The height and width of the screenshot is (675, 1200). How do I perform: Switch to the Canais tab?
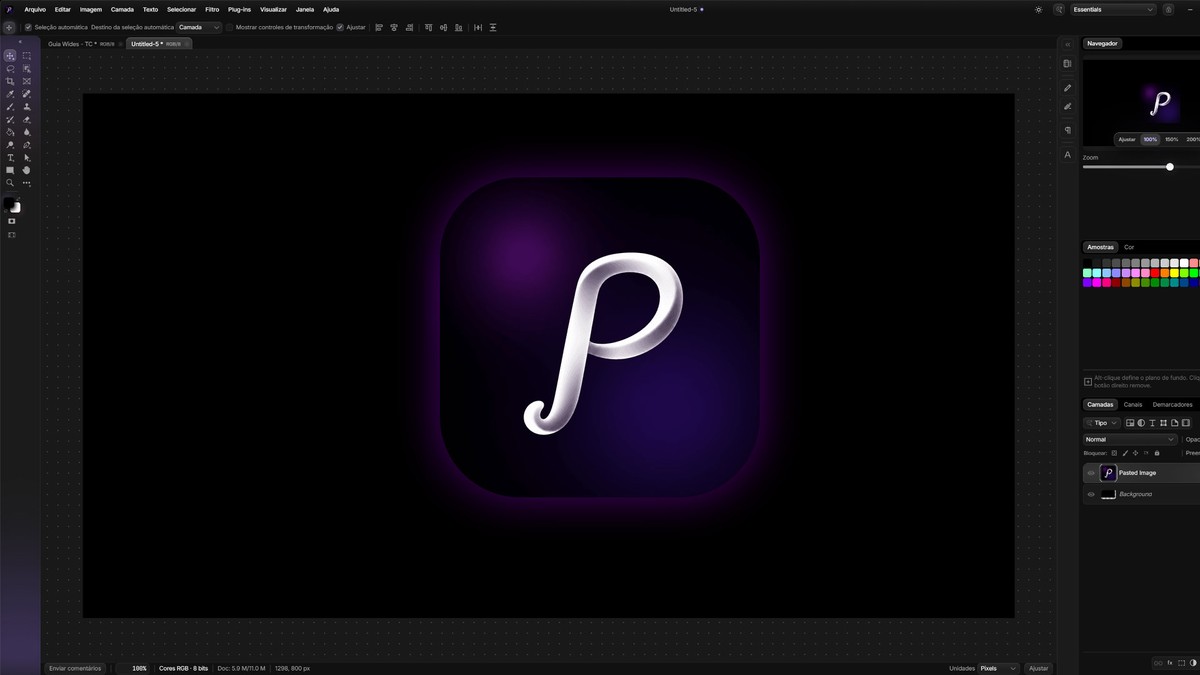point(1133,405)
